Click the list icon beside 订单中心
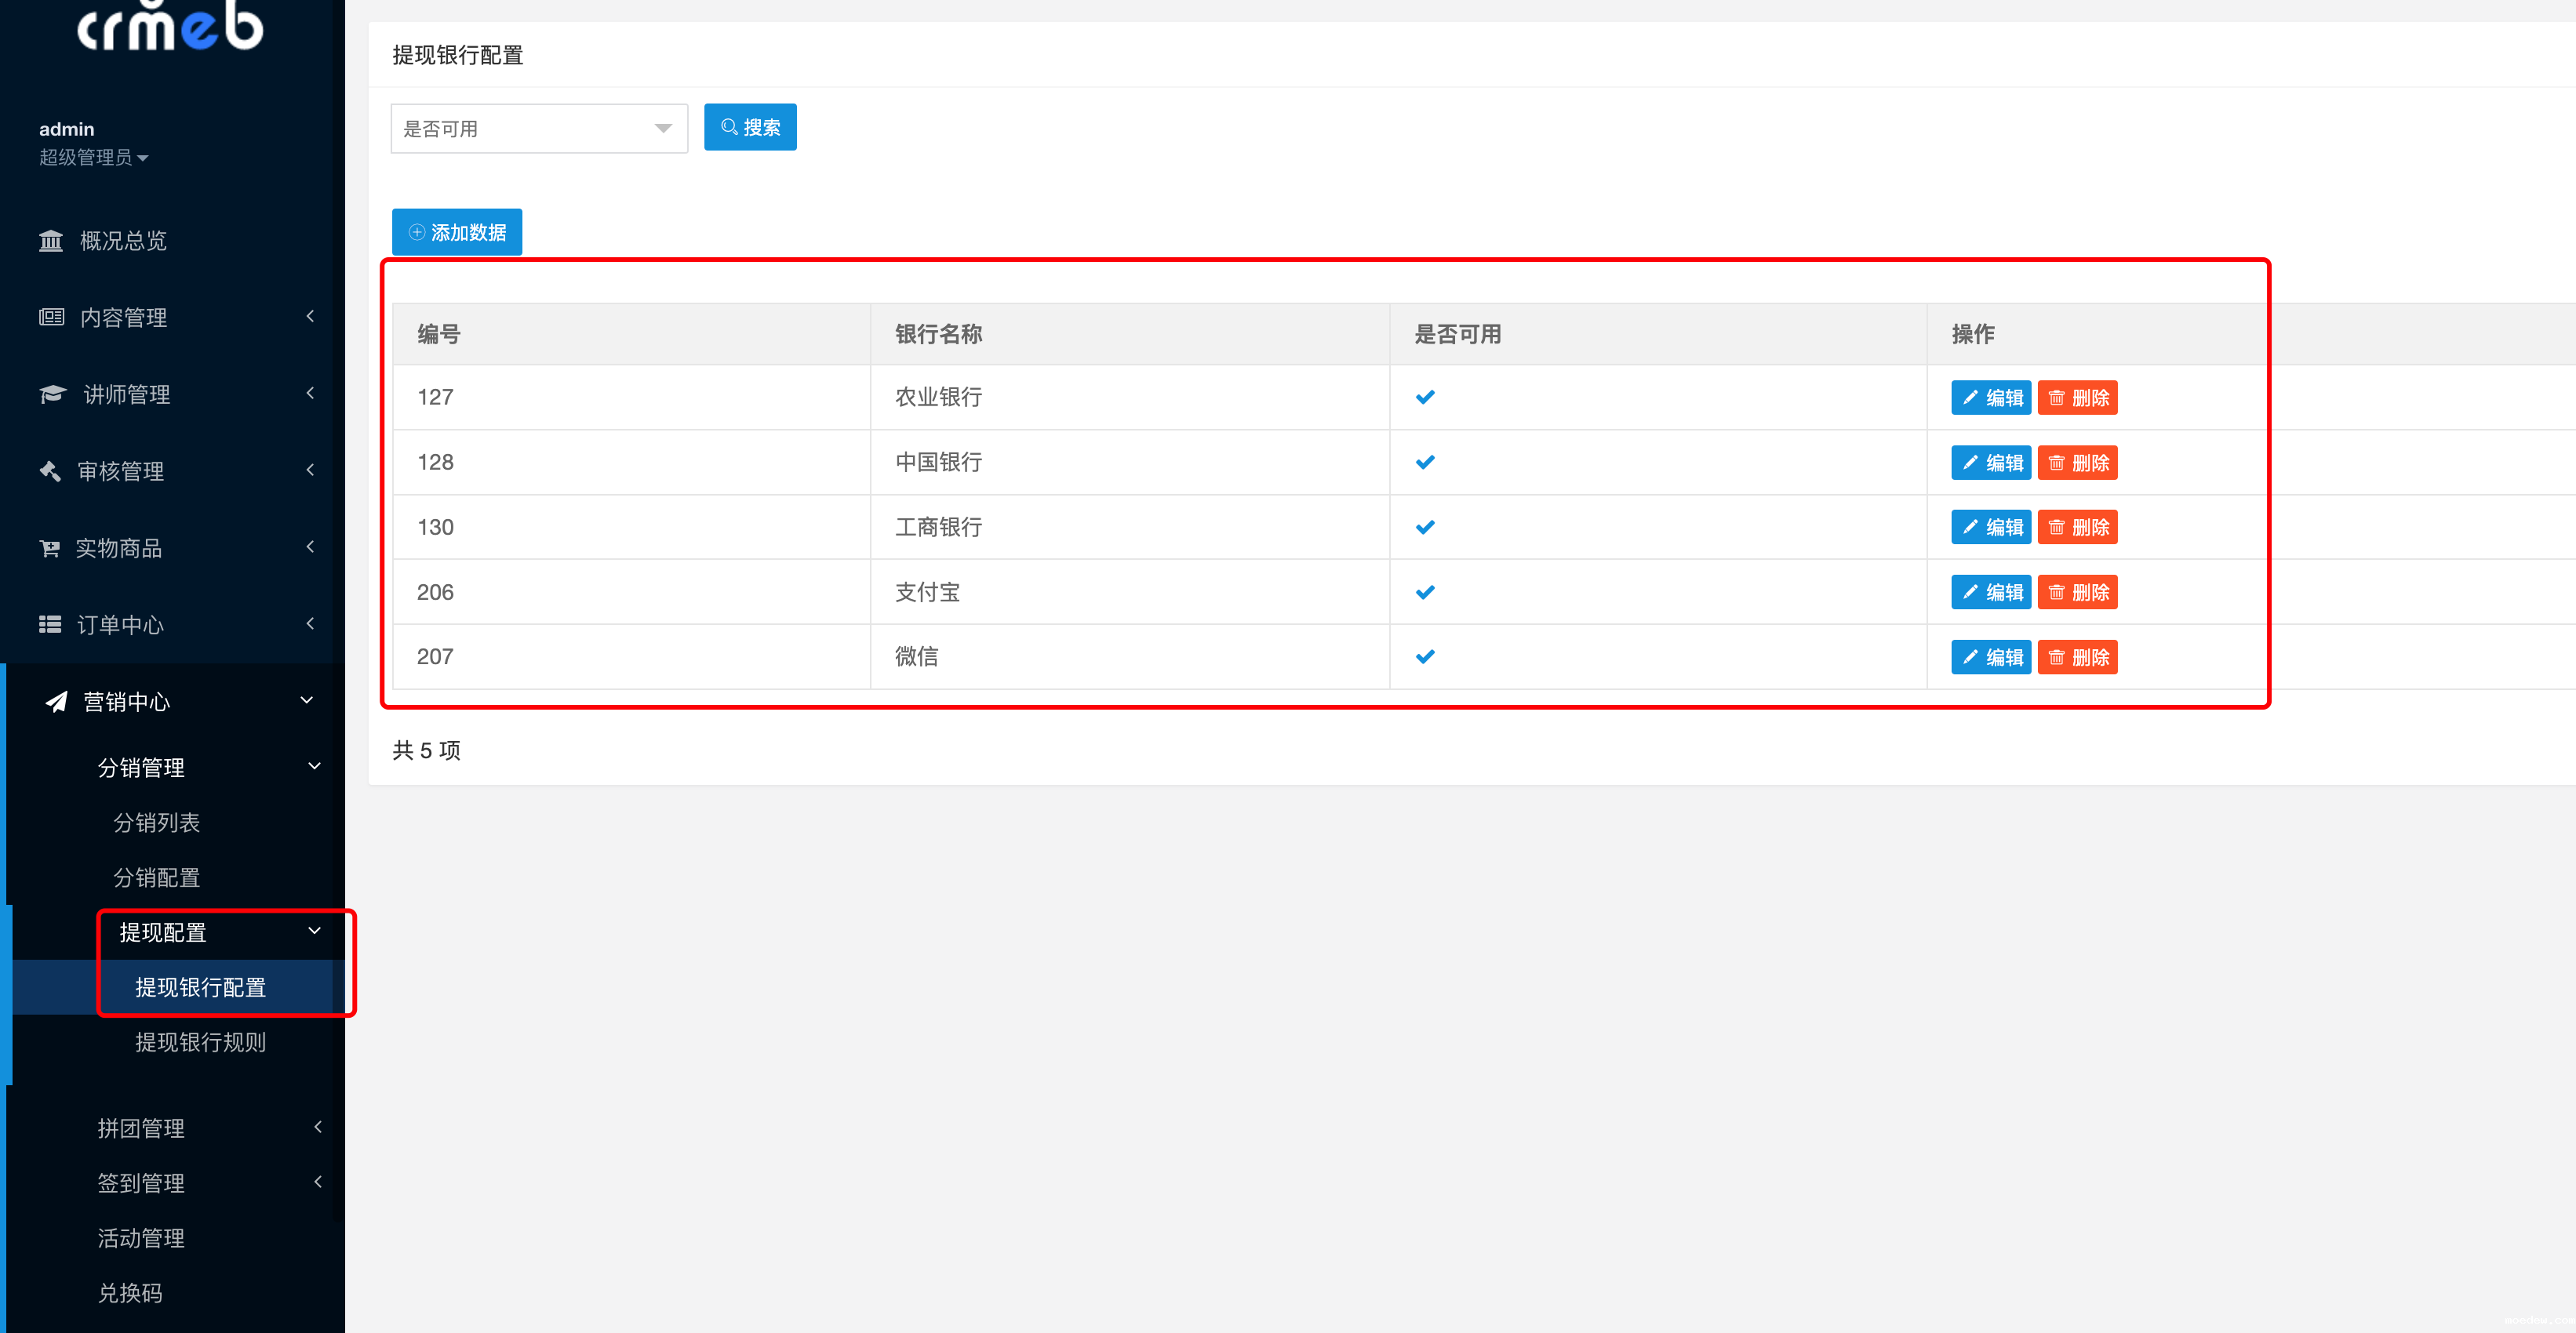2576x1333 pixels. tap(50, 624)
